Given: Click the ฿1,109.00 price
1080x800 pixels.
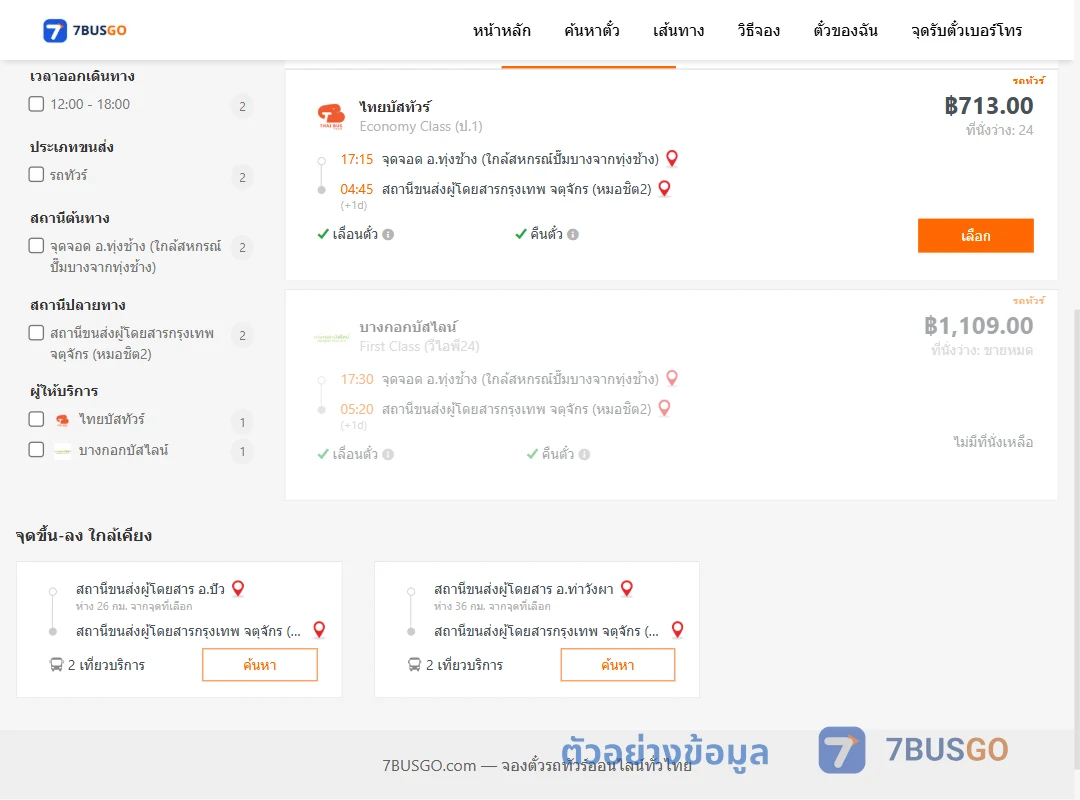Looking at the screenshot, I should [x=979, y=325].
